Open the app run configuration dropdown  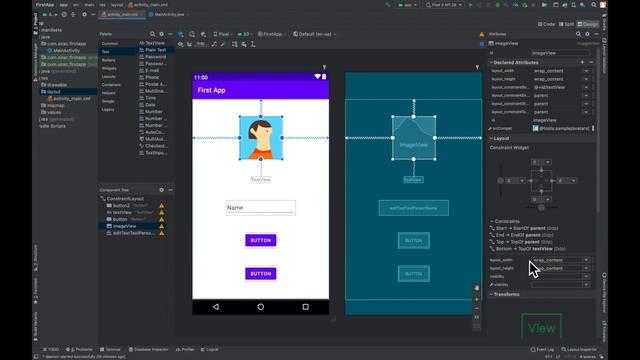click(x=407, y=5)
